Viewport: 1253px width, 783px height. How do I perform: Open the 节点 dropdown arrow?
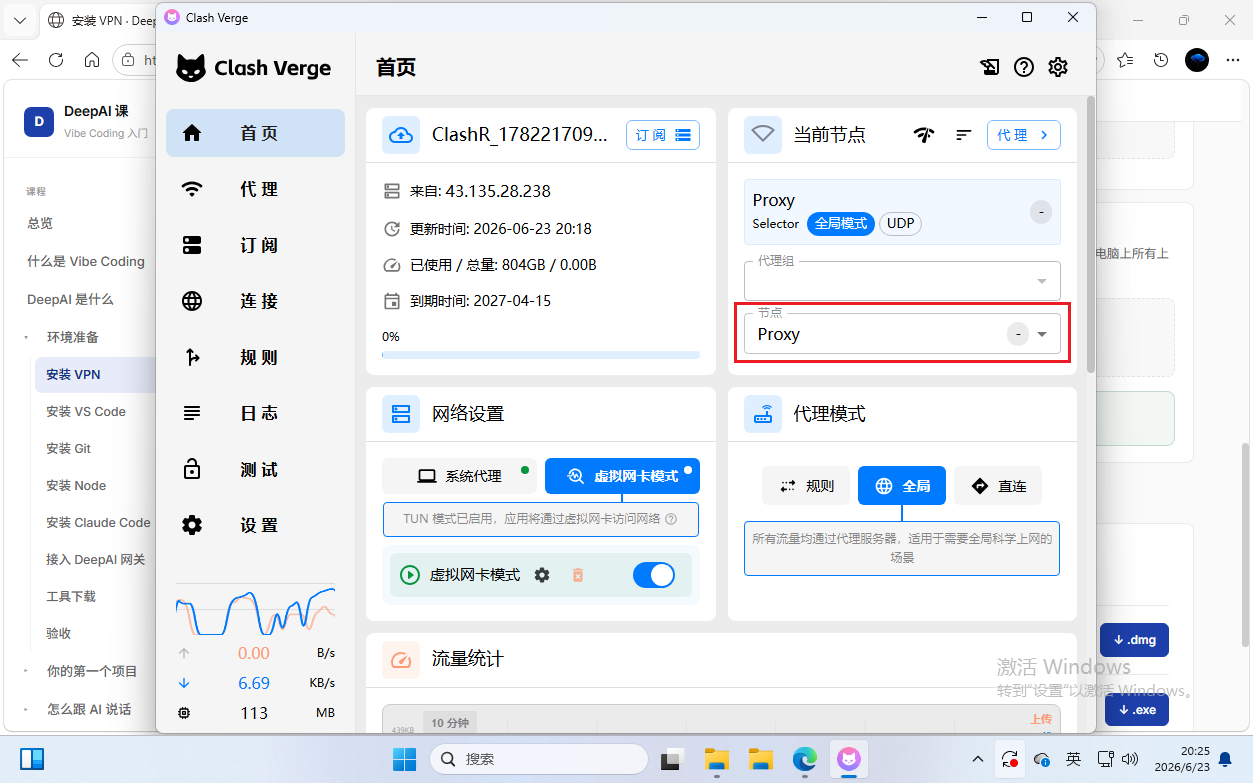point(1042,334)
